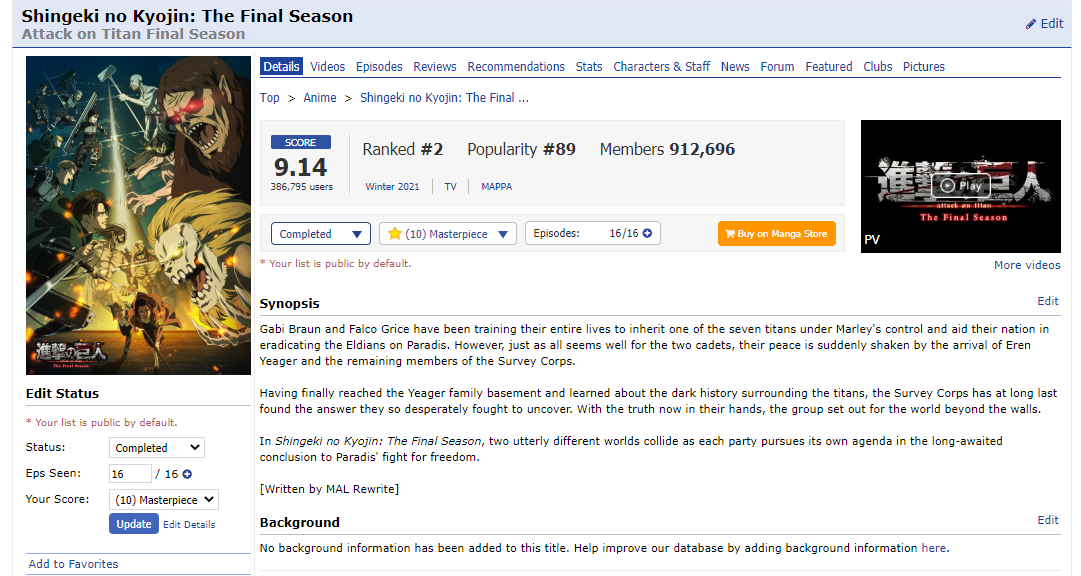Click More videos link
Image resolution: width=1081 pixels, height=576 pixels.
[x=1027, y=265]
